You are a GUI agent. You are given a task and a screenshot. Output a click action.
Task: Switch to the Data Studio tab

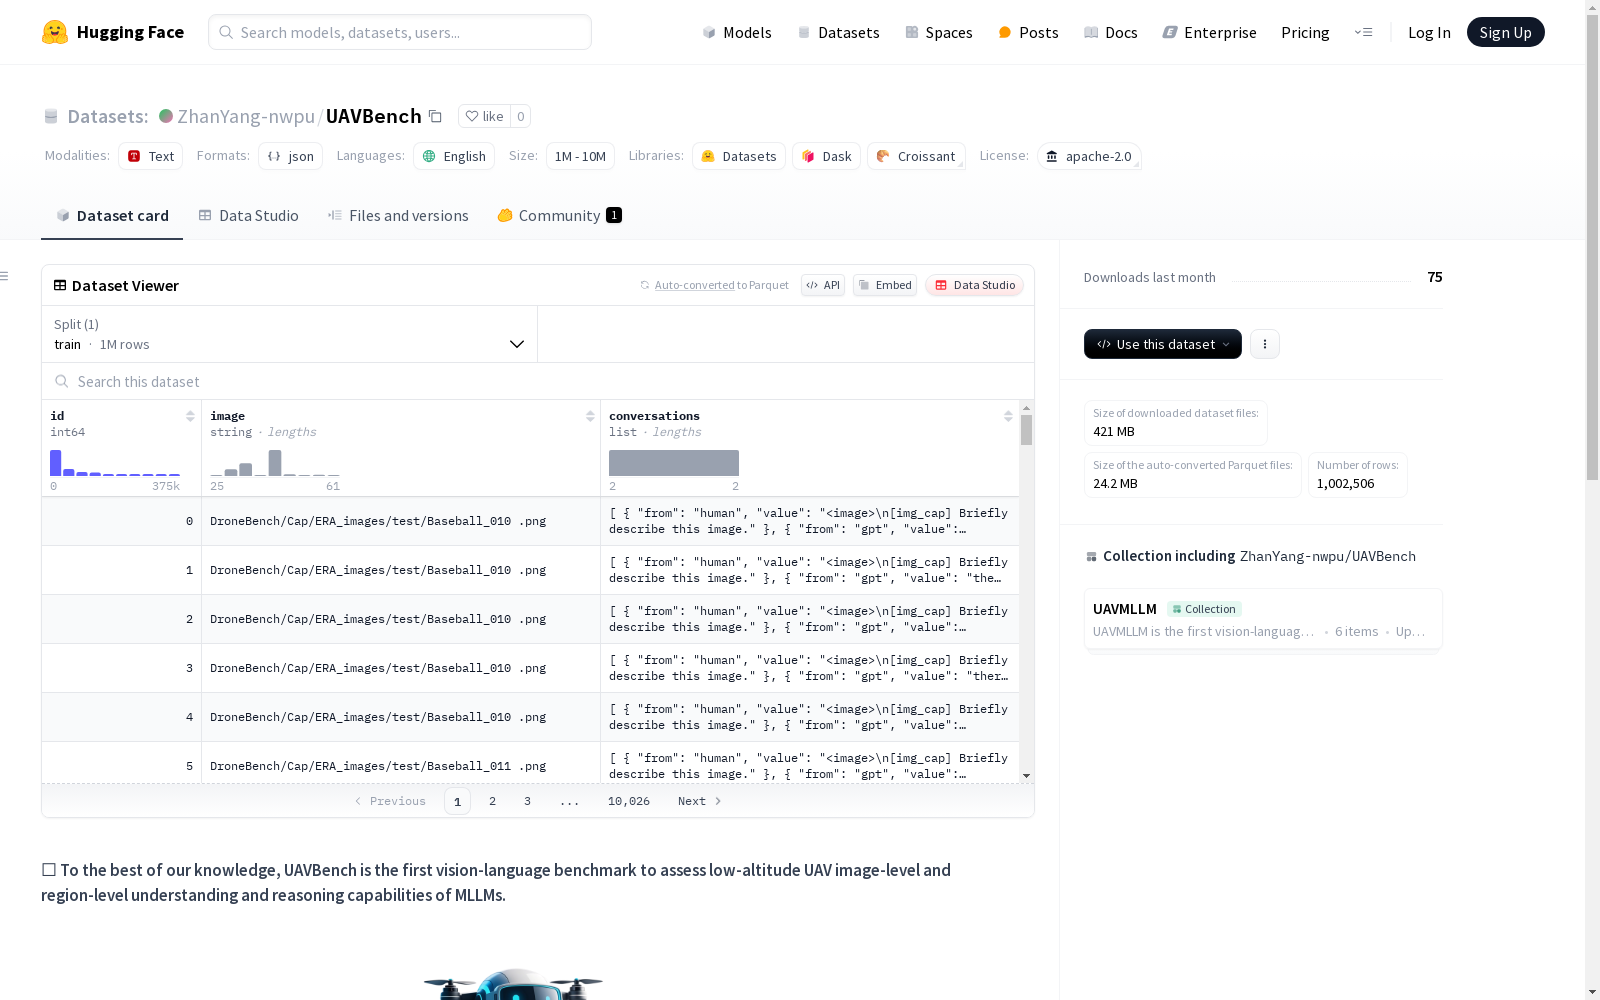click(x=249, y=216)
